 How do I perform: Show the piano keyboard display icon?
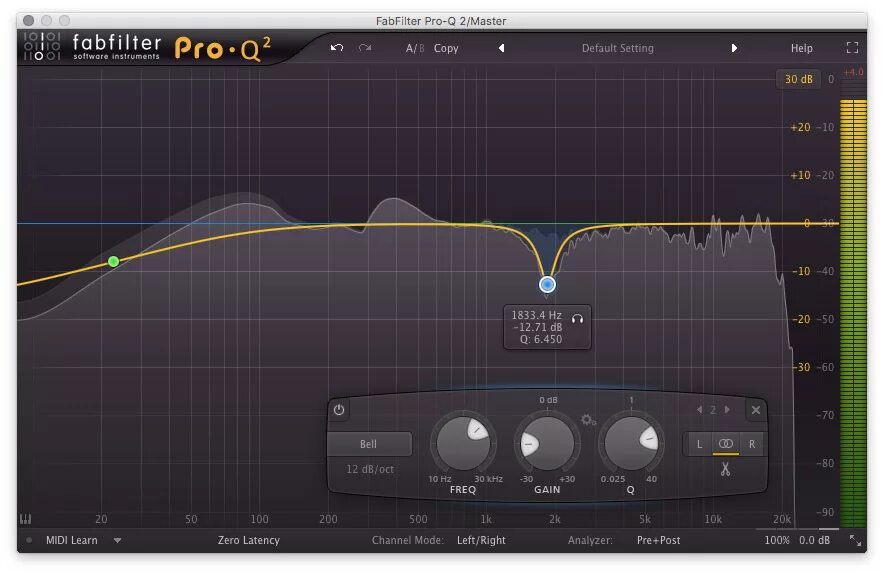point(25,519)
